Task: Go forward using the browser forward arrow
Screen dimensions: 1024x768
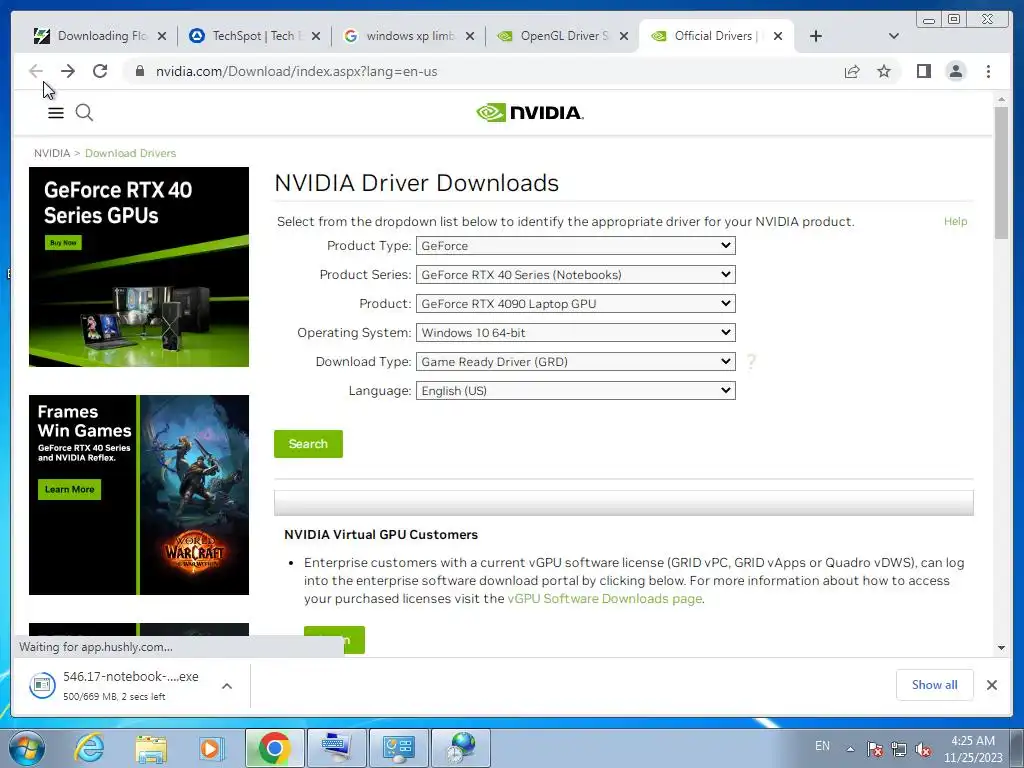Action: 68,71
